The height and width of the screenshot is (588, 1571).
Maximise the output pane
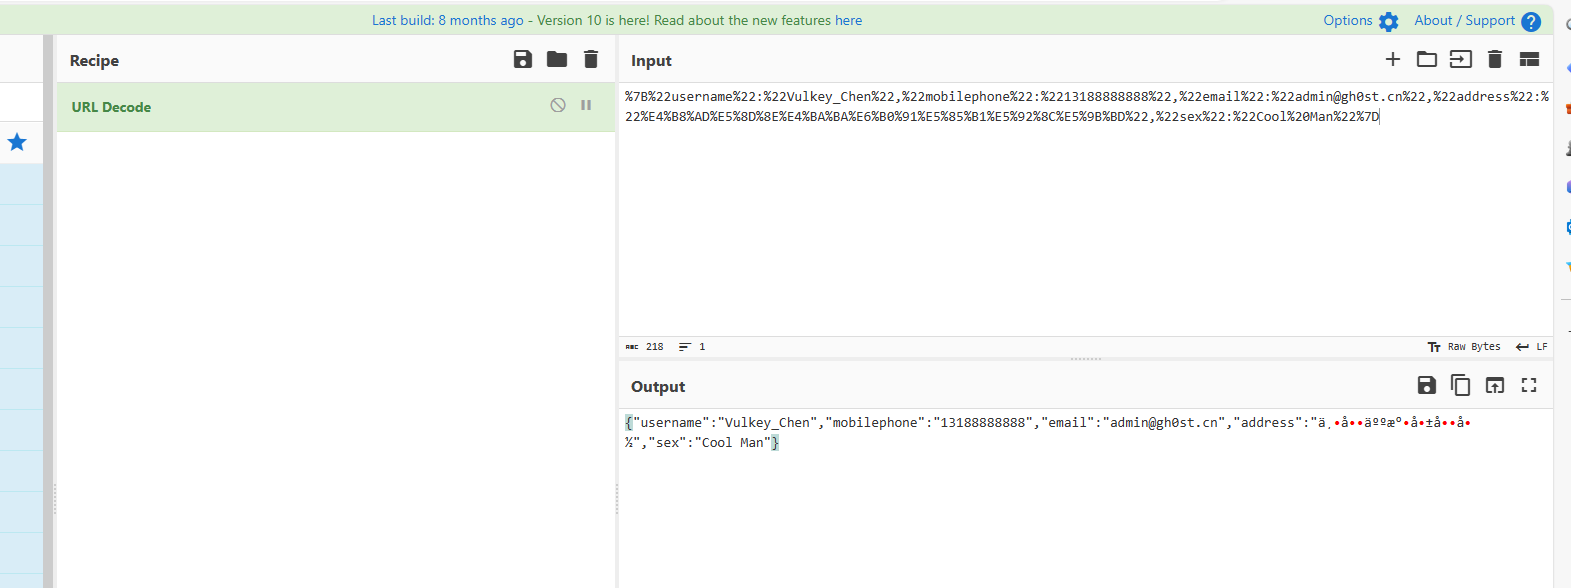coord(1529,385)
